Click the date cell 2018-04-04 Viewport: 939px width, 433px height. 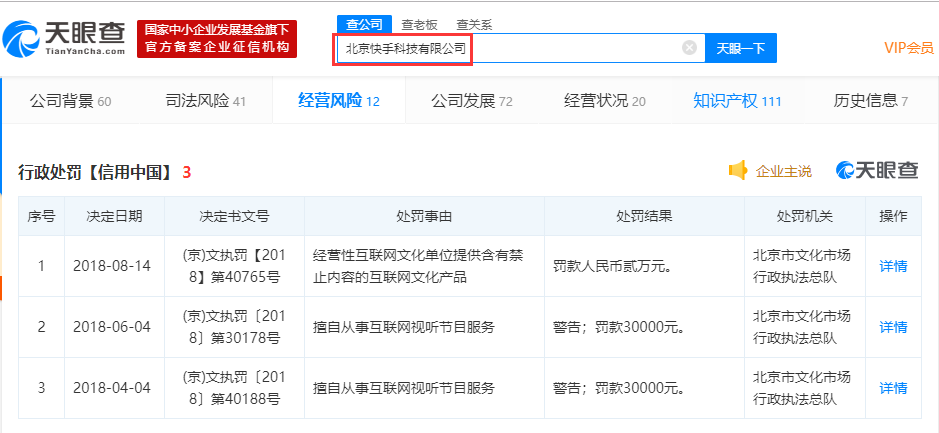pyautogui.click(x=112, y=388)
